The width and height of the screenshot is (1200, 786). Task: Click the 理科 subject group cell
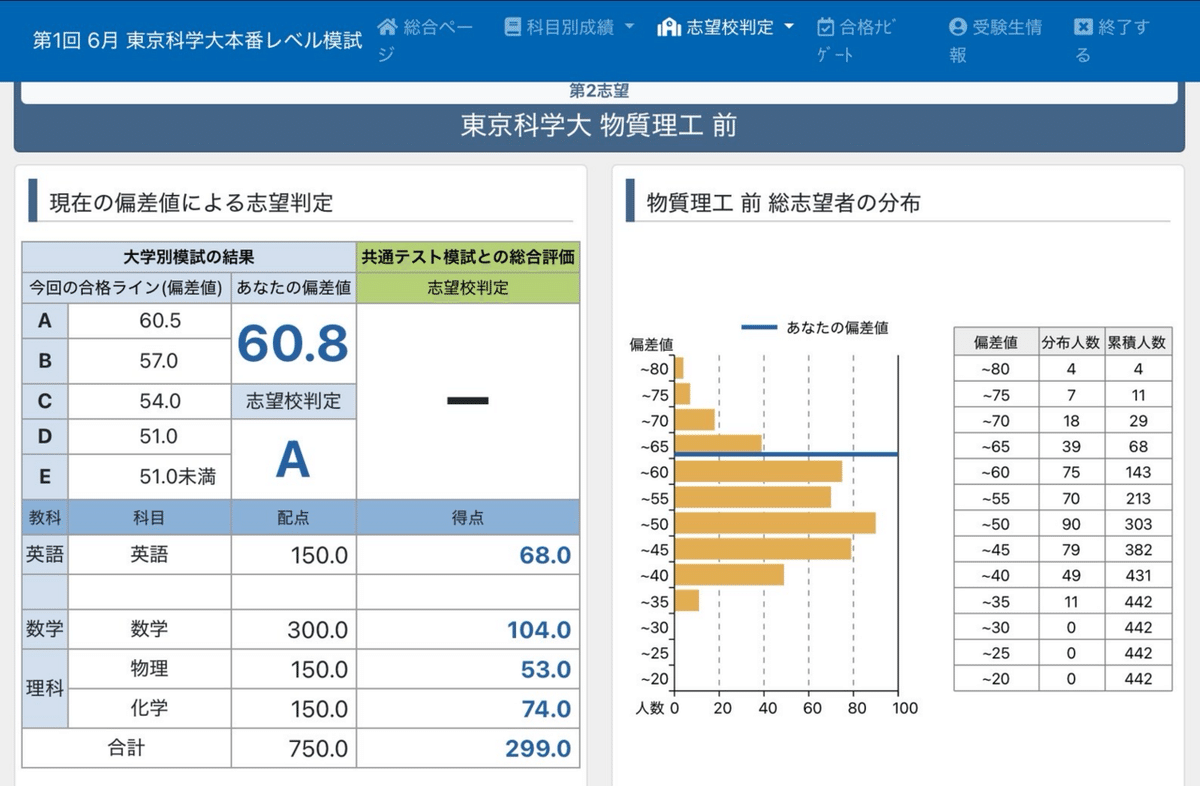click(45, 689)
